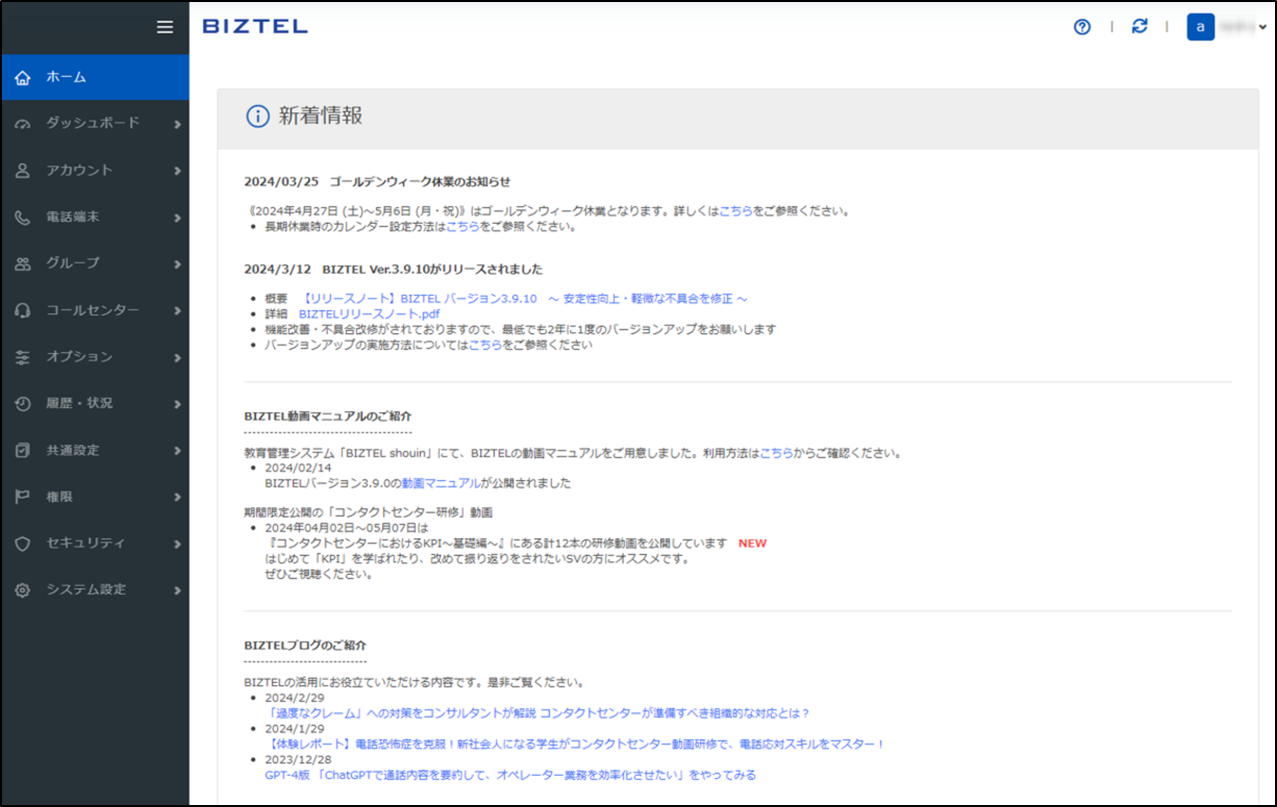Screen dimensions: 1277x807
Task: Click the コールセンター headset icon
Action: [23, 311]
